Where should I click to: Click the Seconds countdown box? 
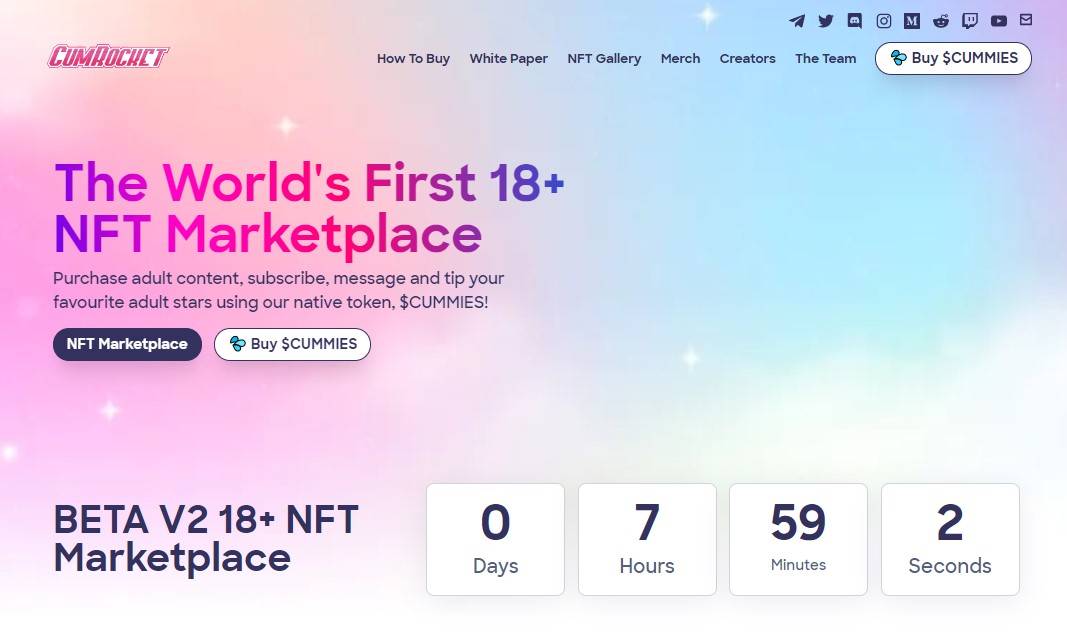point(950,540)
